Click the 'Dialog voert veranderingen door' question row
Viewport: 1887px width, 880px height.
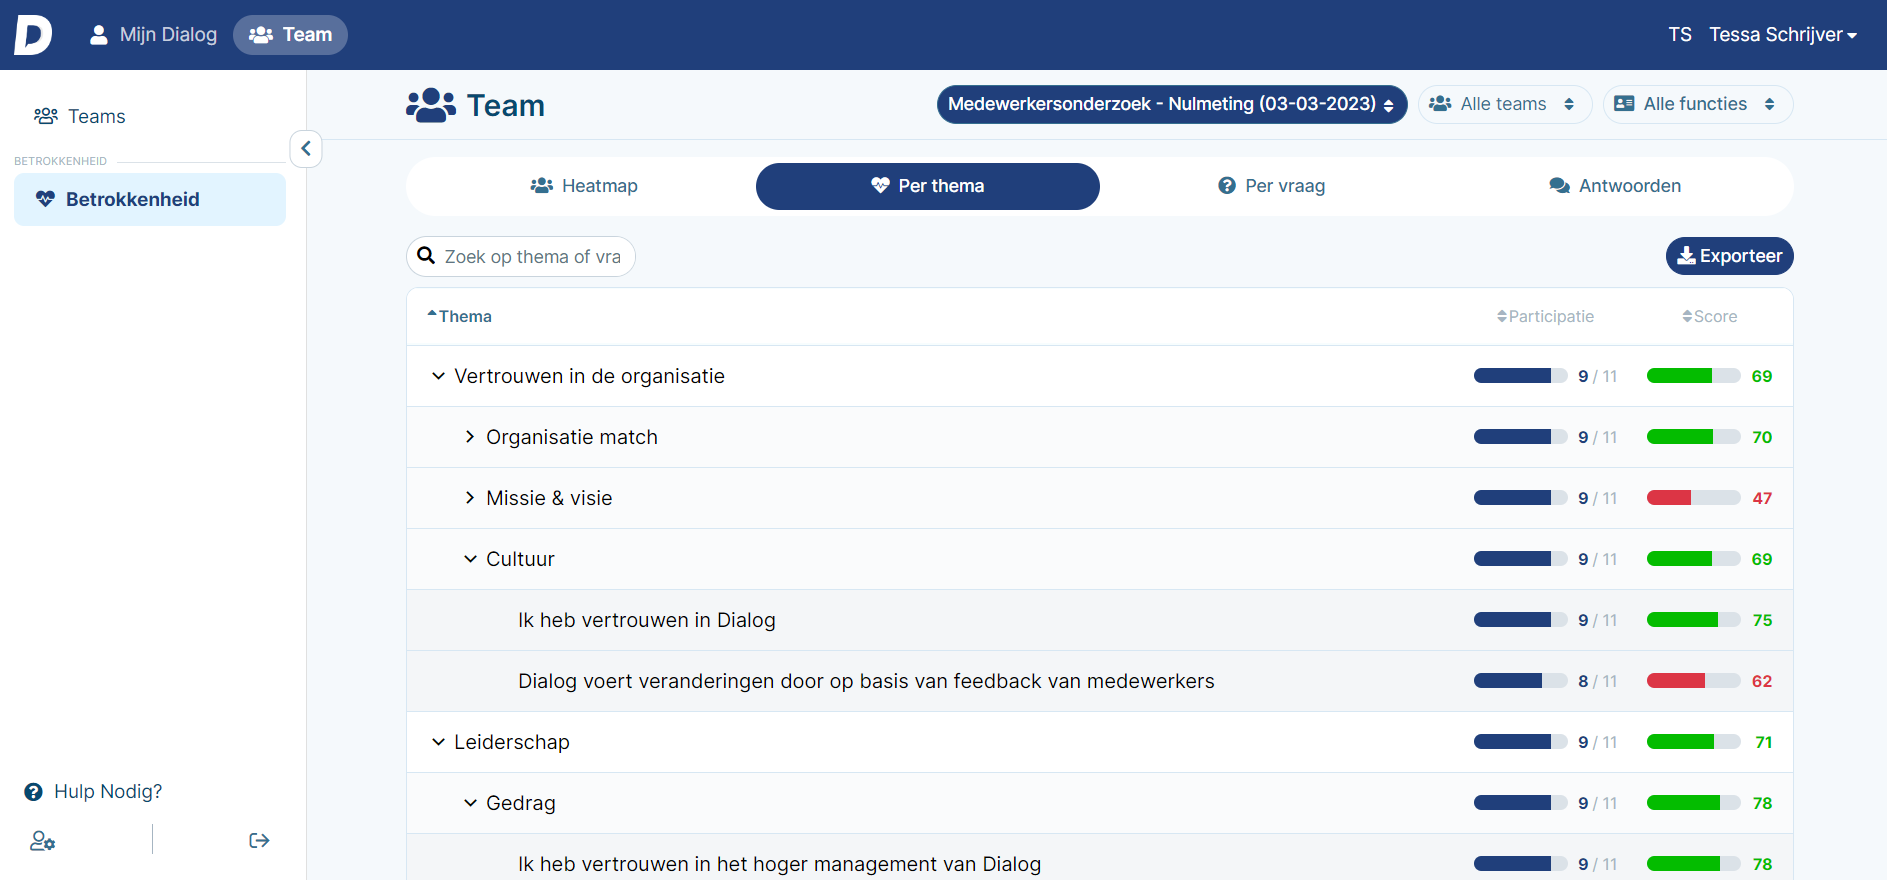tap(1100, 681)
